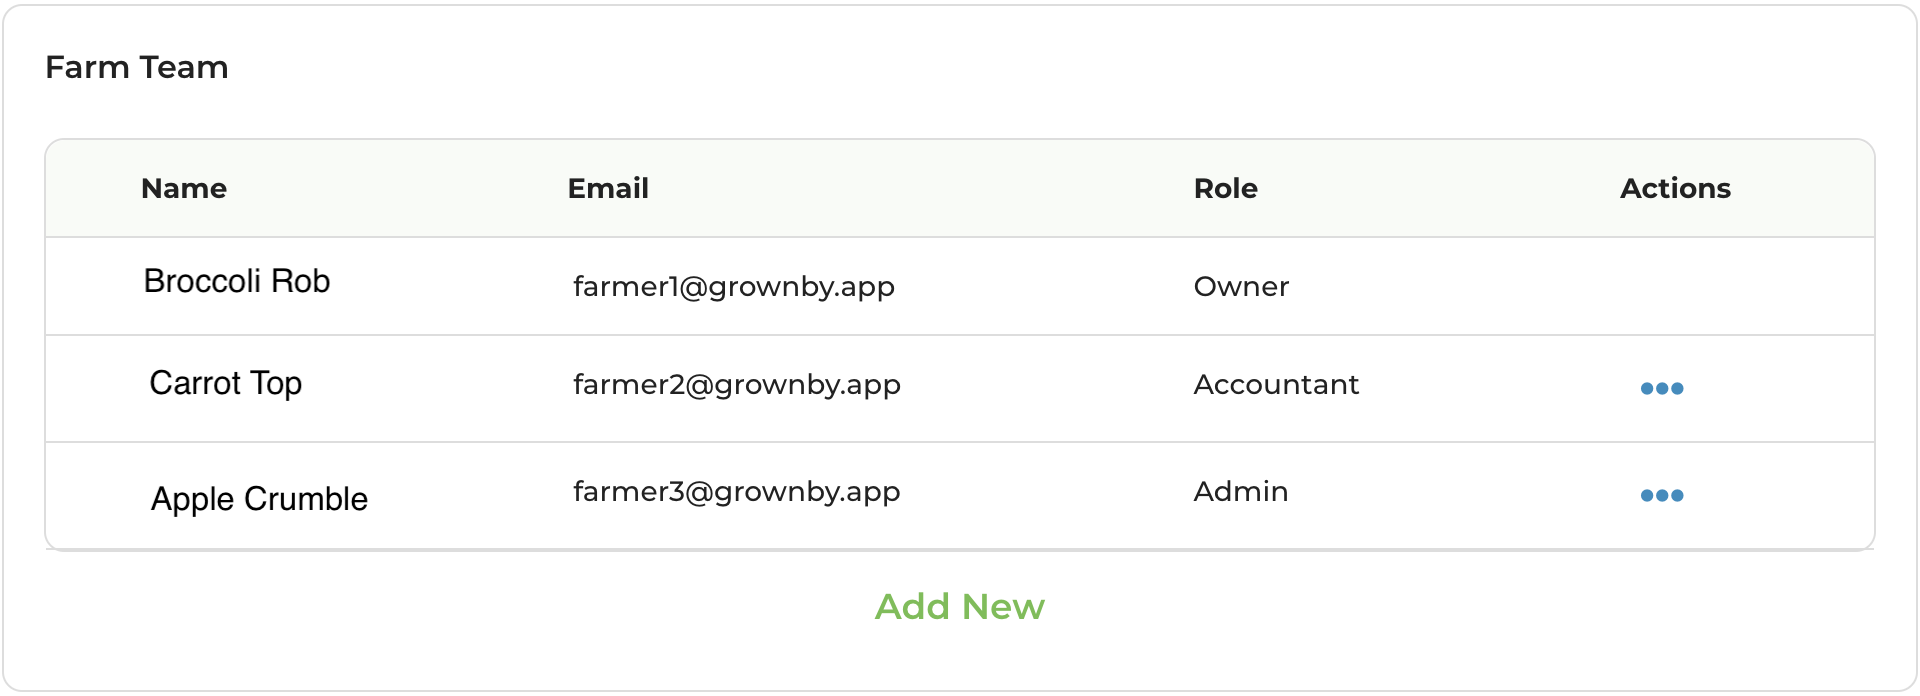This screenshot has height=696, width=1920.
Task: Click the blank cell left of Apple Crumble
Action: coord(95,496)
